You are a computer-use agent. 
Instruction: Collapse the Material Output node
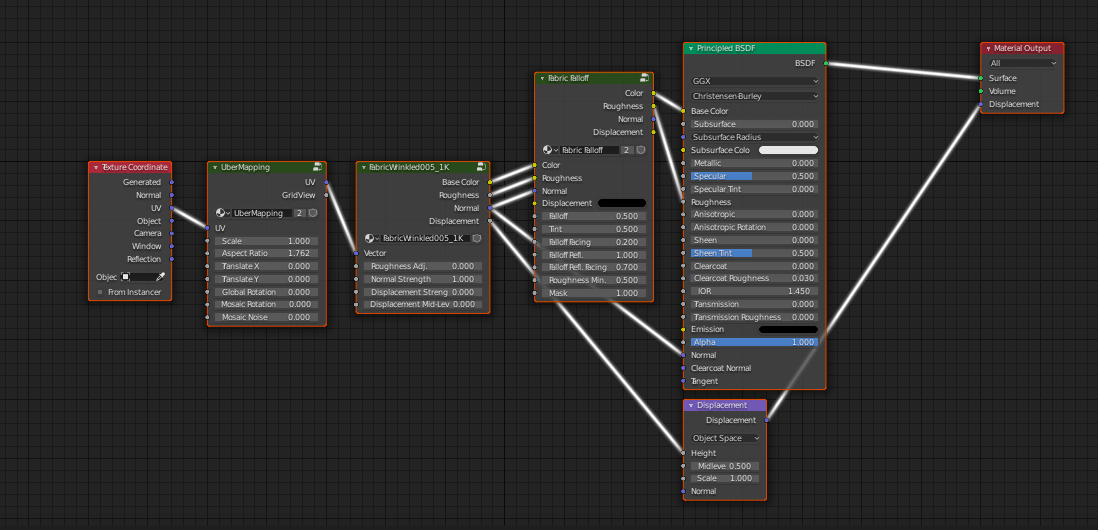click(988, 49)
